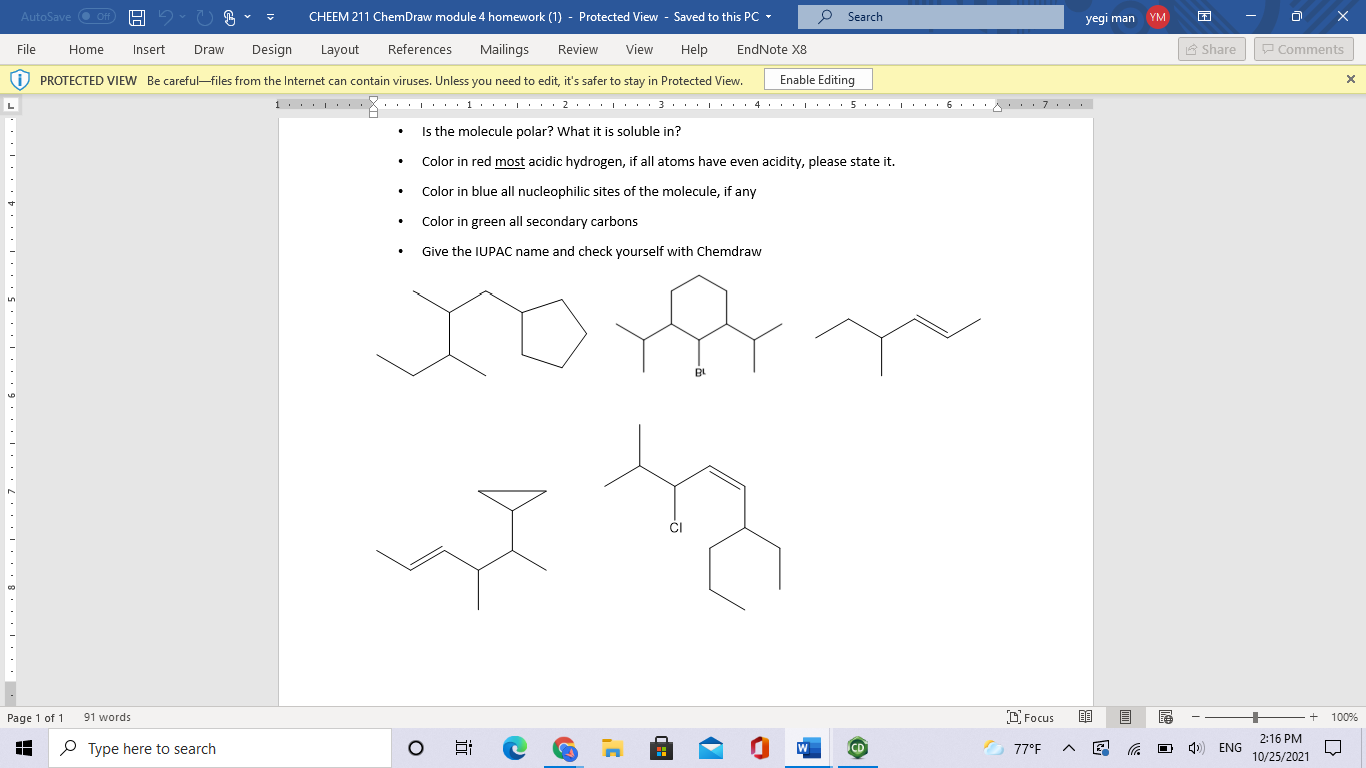Click the Enable Editing button
This screenshot has height=768, width=1366.
coord(817,79)
